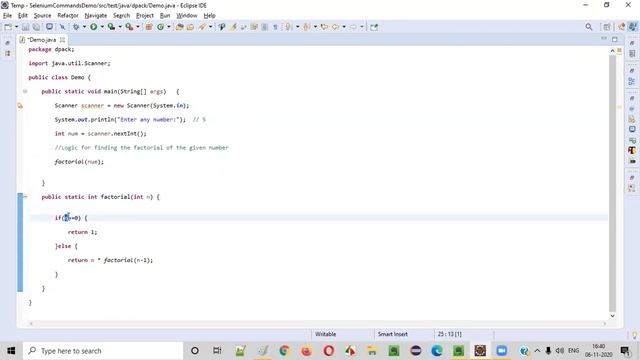Click the Open Task icon
This screenshot has width=640, height=360.
pyautogui.click(x=190, y=27)
